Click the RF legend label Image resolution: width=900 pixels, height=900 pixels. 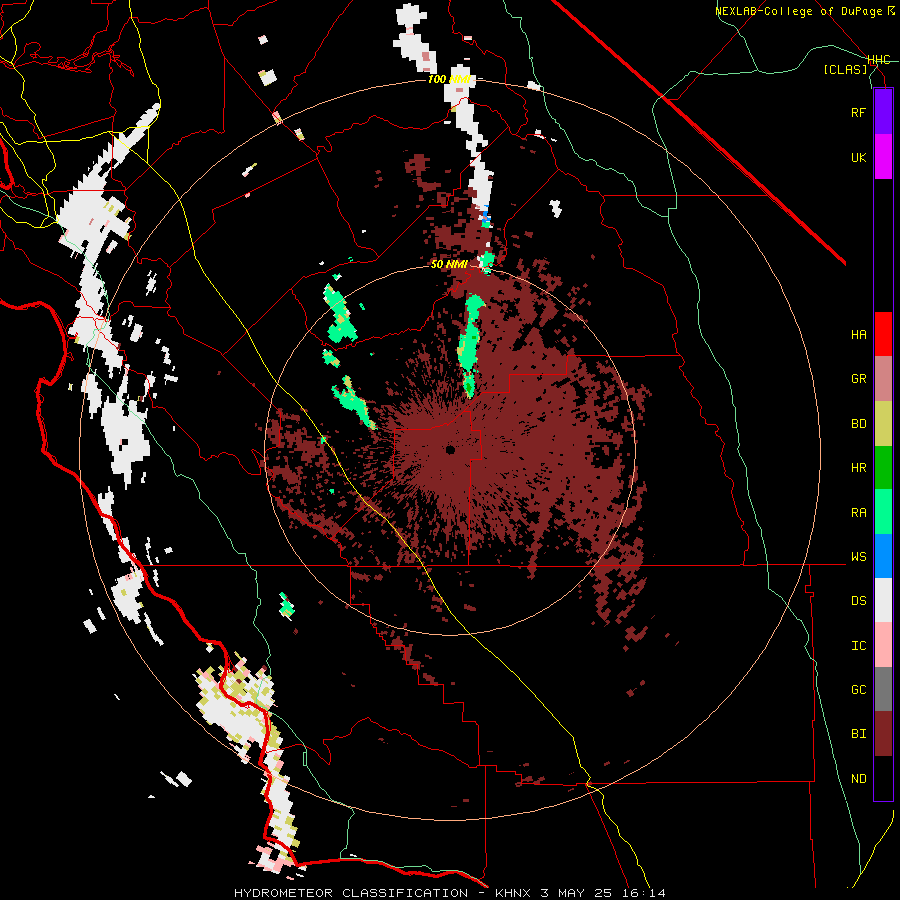click(858, 112)
